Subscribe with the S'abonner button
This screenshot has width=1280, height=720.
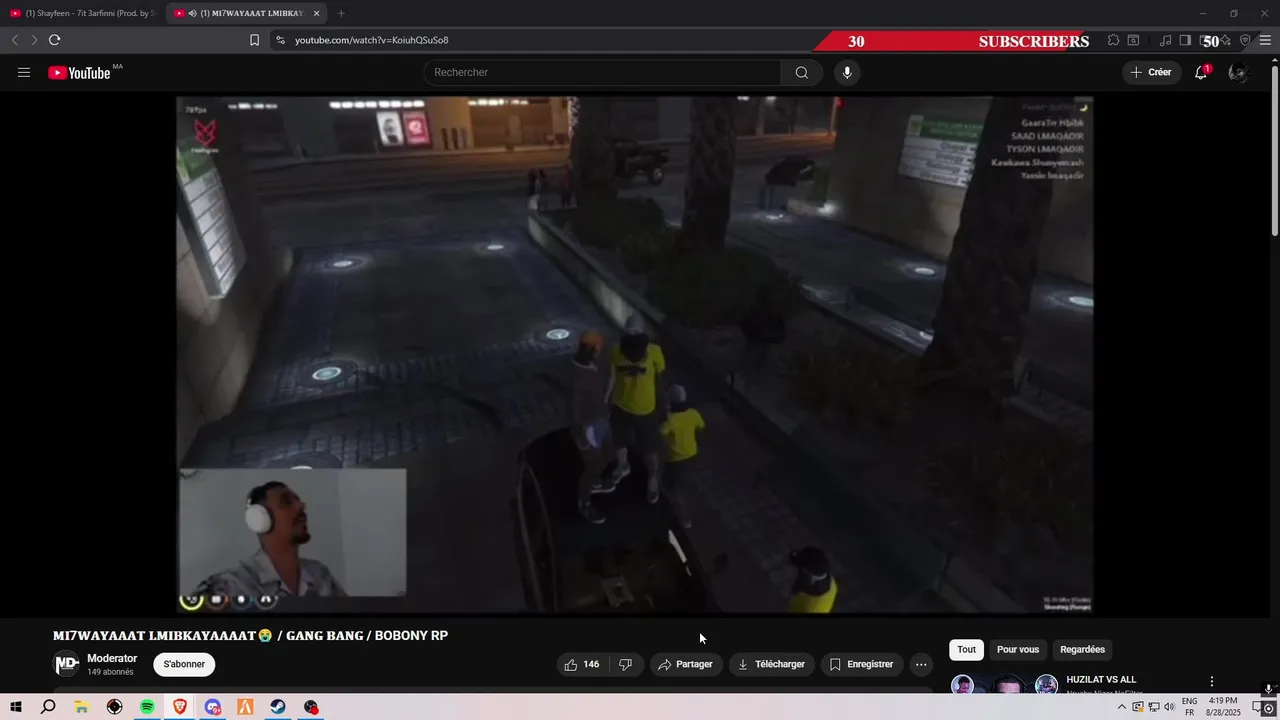coord(184,664)
